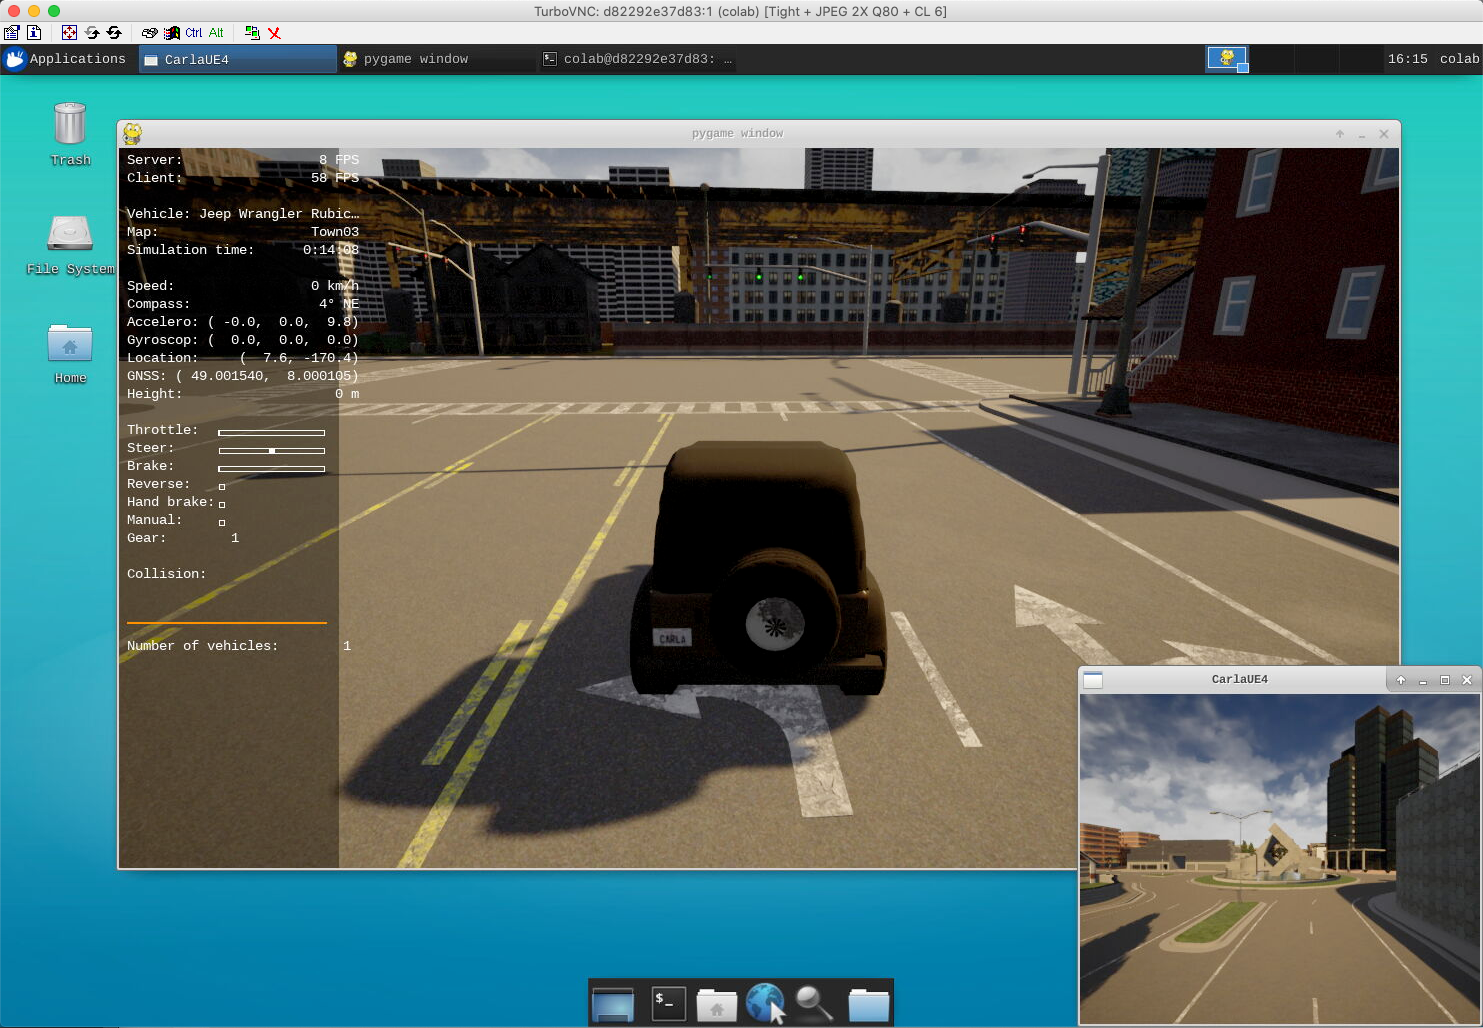This screenshot has width=1483, height=1028.
Task: Send the Windows-flag Ctrl-Esc key icon
Action: pos(172,32)
